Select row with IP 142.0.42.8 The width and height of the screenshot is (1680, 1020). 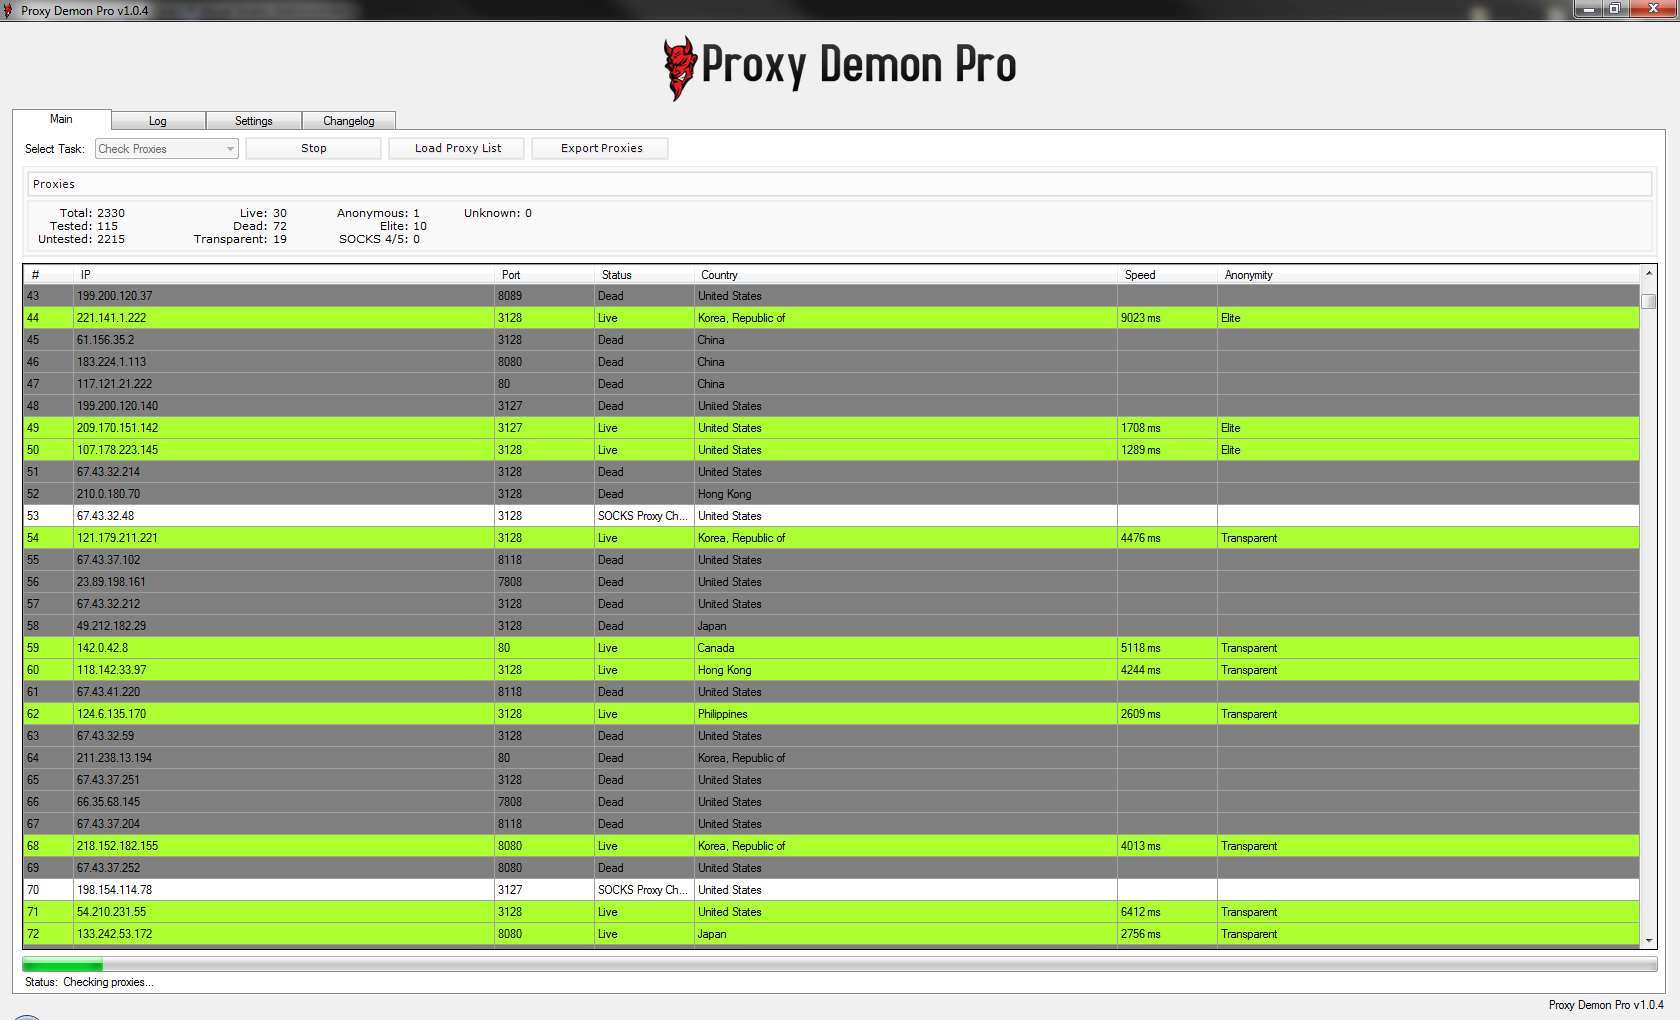pyautogui.click(x=831, y=648)
